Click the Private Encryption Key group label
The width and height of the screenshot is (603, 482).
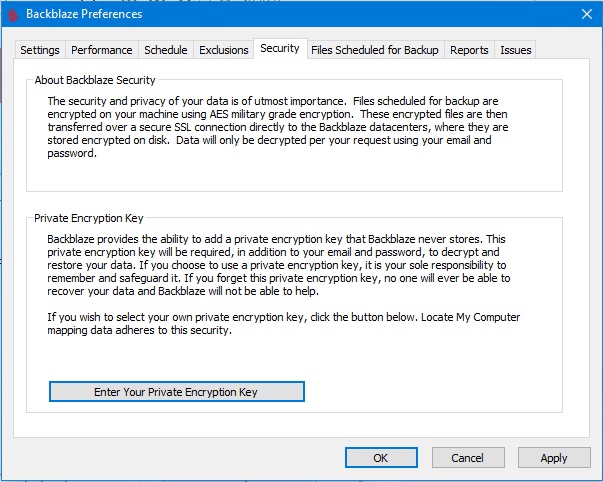pos(89,218)
